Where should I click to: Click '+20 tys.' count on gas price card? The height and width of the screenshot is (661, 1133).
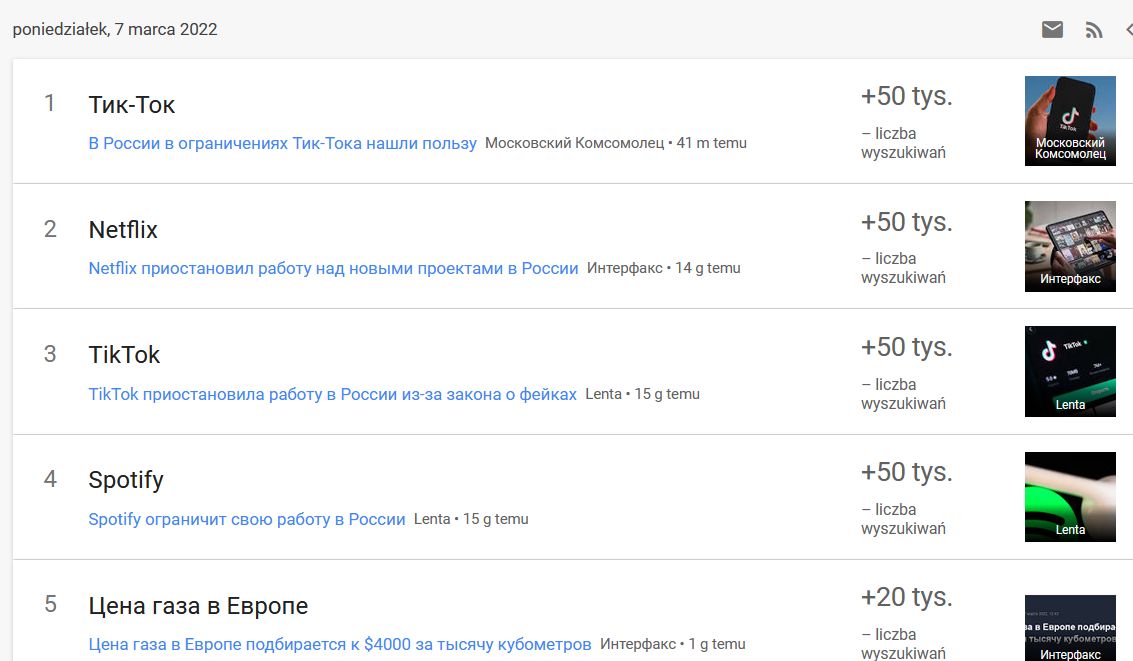tap(908, 596)
